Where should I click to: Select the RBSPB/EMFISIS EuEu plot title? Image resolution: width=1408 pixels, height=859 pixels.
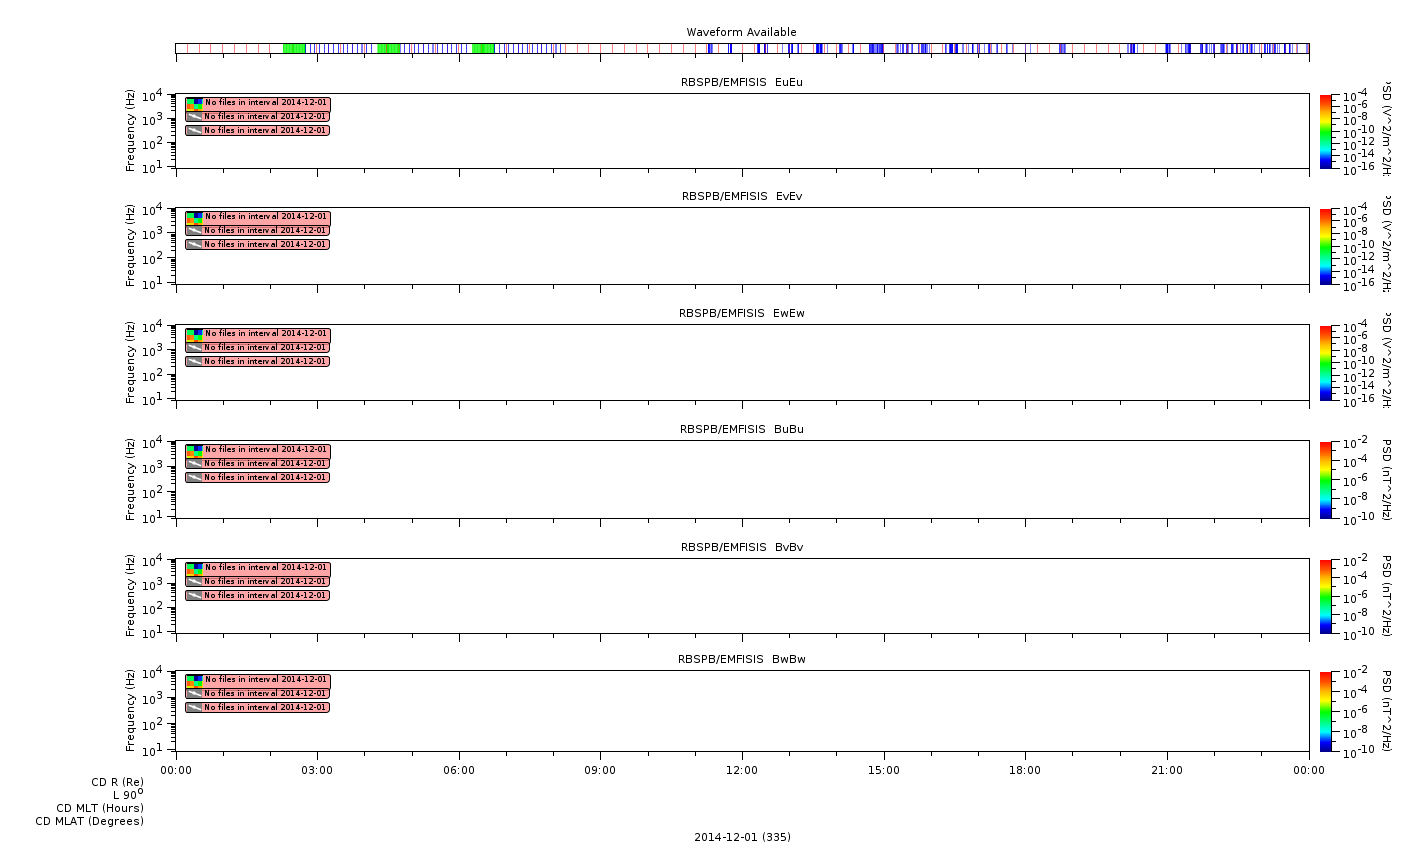pos(741,82)
